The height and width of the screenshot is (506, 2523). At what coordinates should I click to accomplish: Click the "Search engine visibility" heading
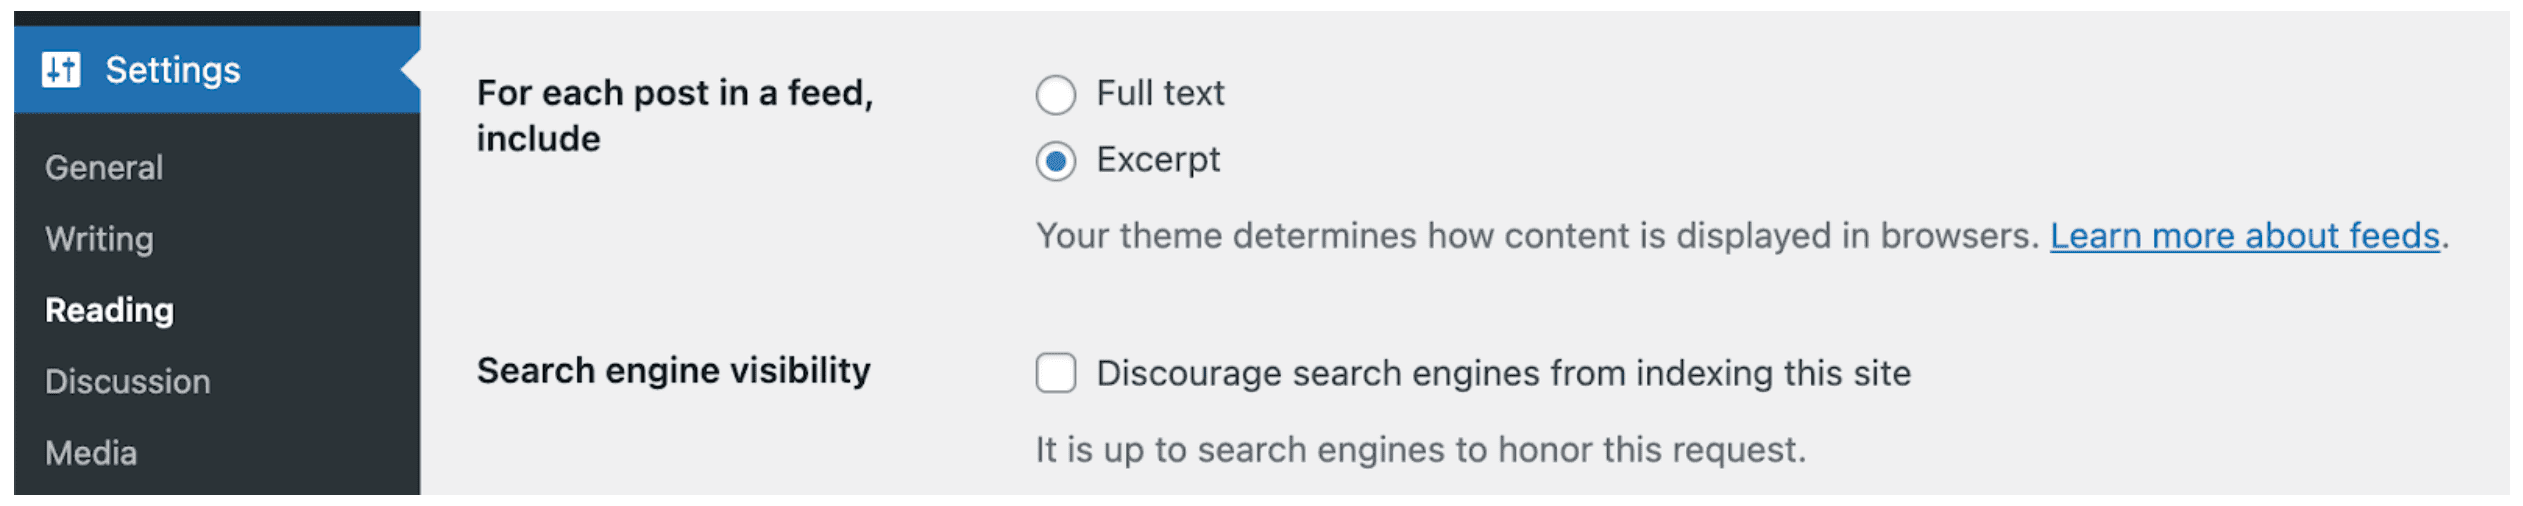tap(673, 370)
